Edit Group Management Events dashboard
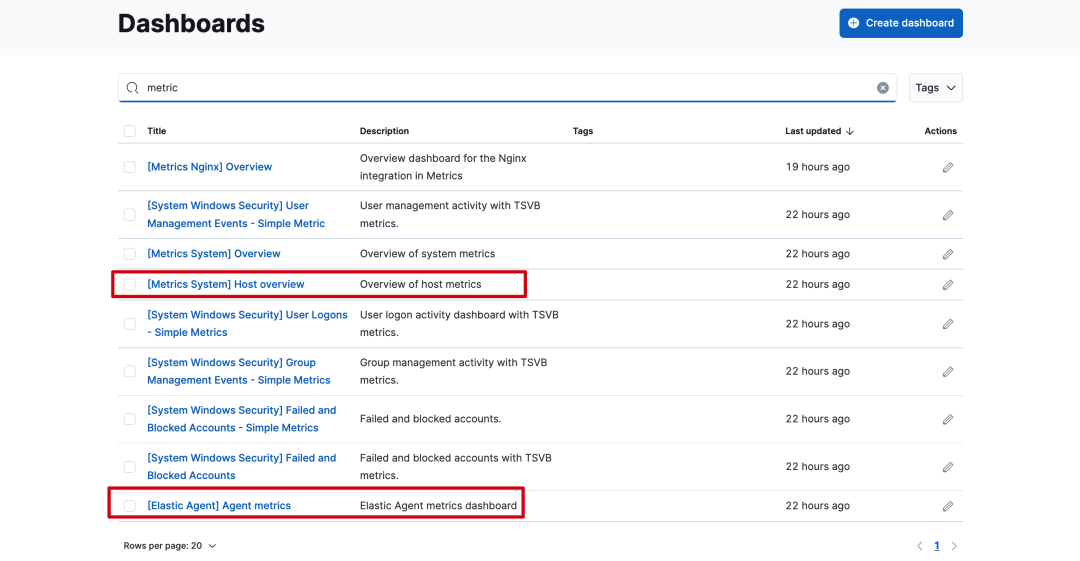The image size is (1080, 561). (x=948, y=372)
